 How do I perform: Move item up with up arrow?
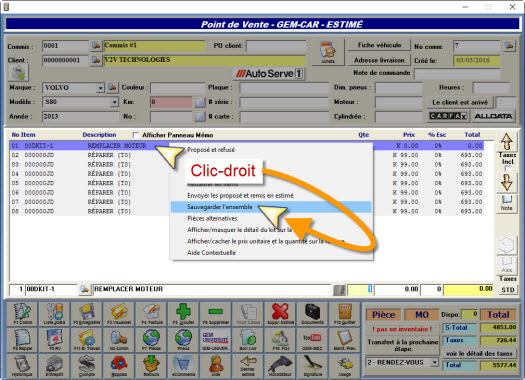click(507, 142)
